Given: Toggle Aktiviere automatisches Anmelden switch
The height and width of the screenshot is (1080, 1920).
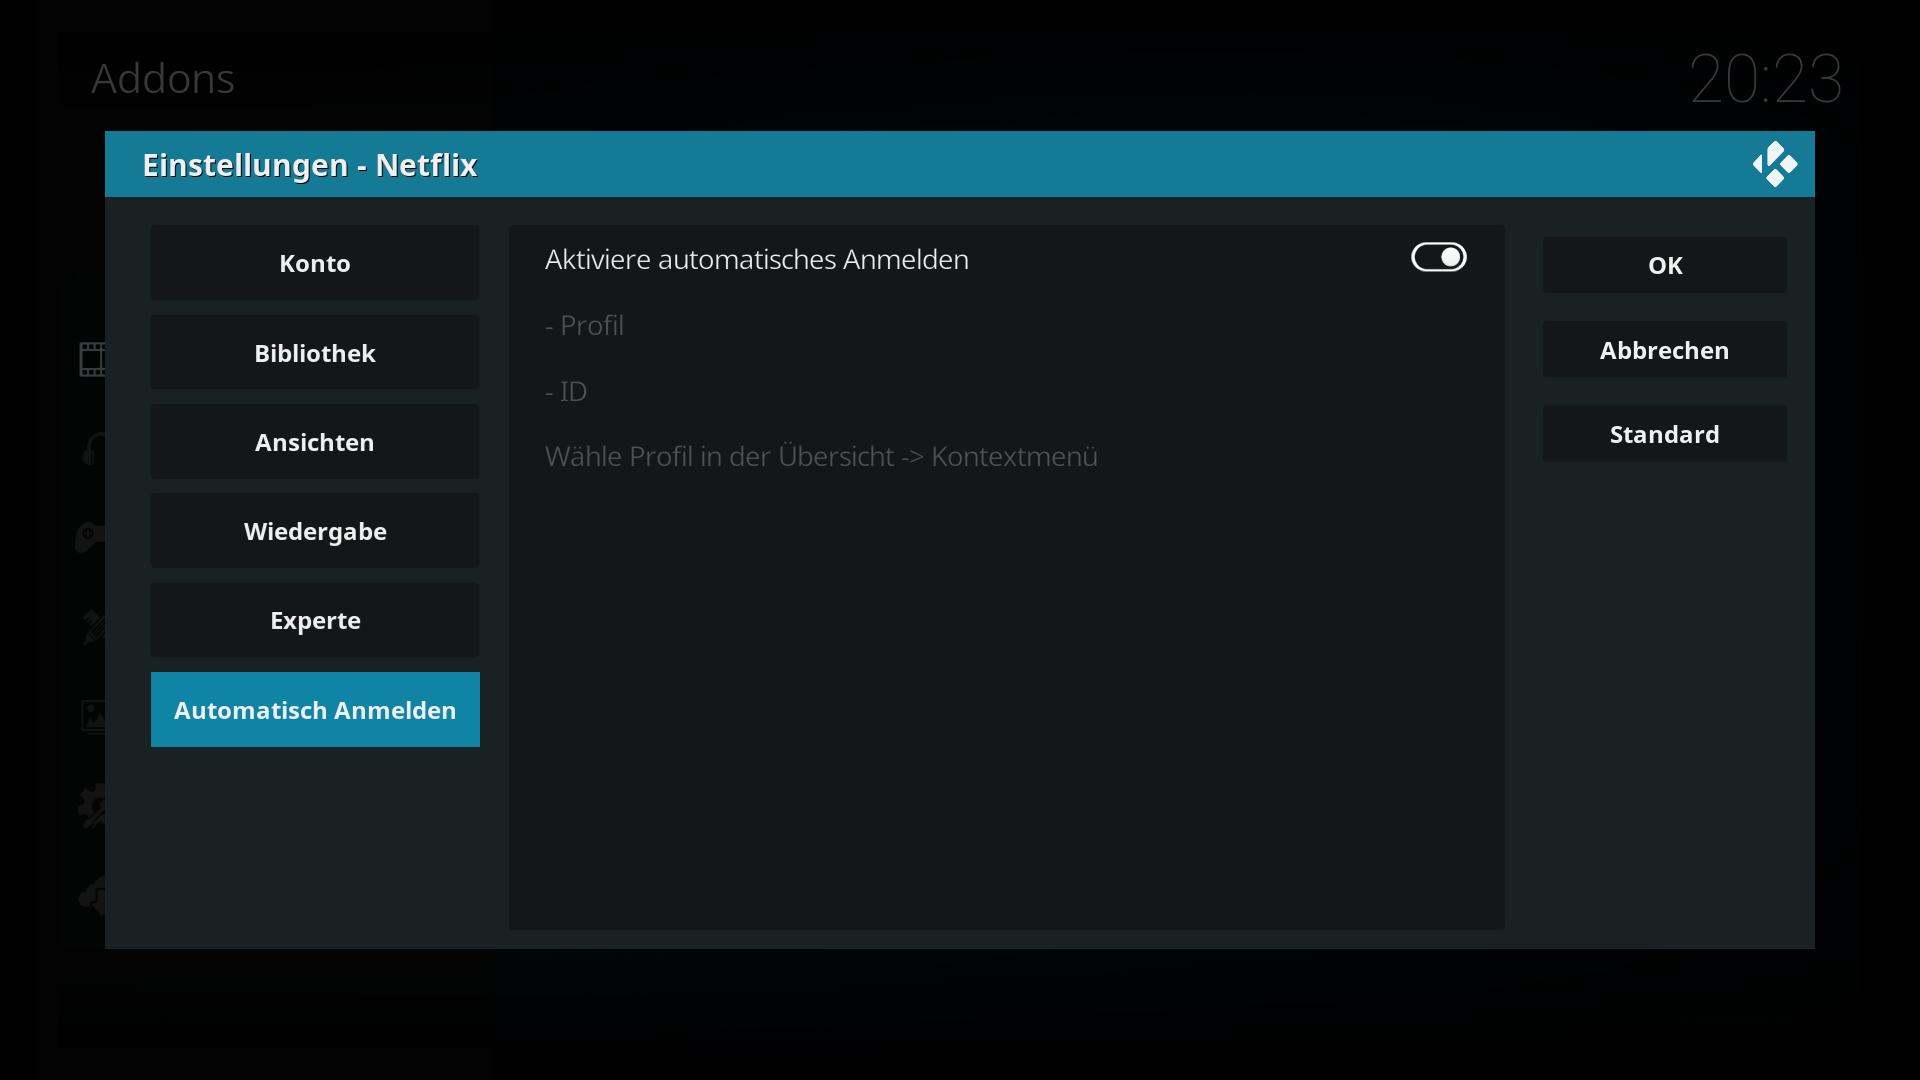Looking at the screenshot, I should pyautogui.click(x=1438, y=258).
